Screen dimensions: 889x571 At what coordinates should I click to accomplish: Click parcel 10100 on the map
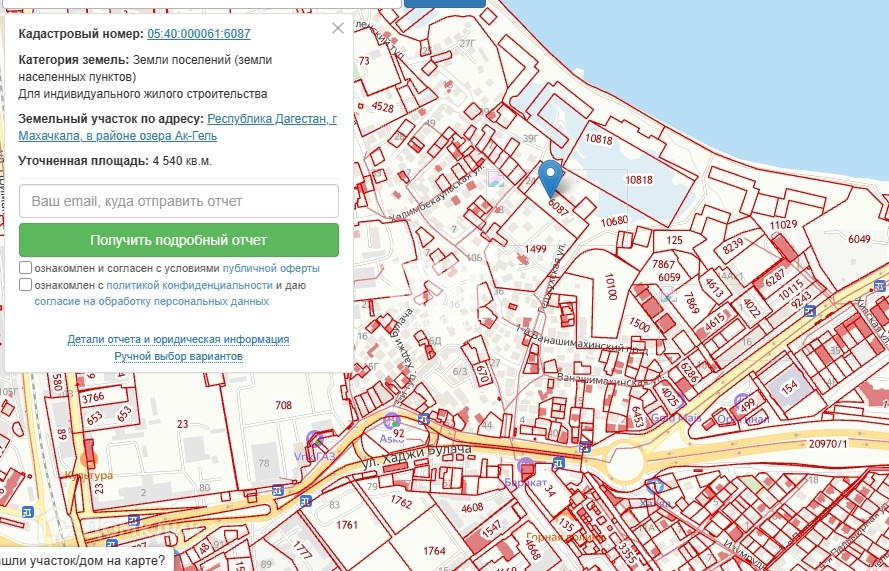point(608,287)
